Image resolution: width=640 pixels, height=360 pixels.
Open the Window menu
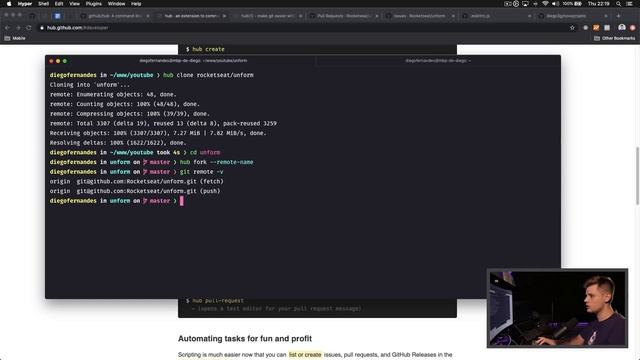click(x=116, y=4)
